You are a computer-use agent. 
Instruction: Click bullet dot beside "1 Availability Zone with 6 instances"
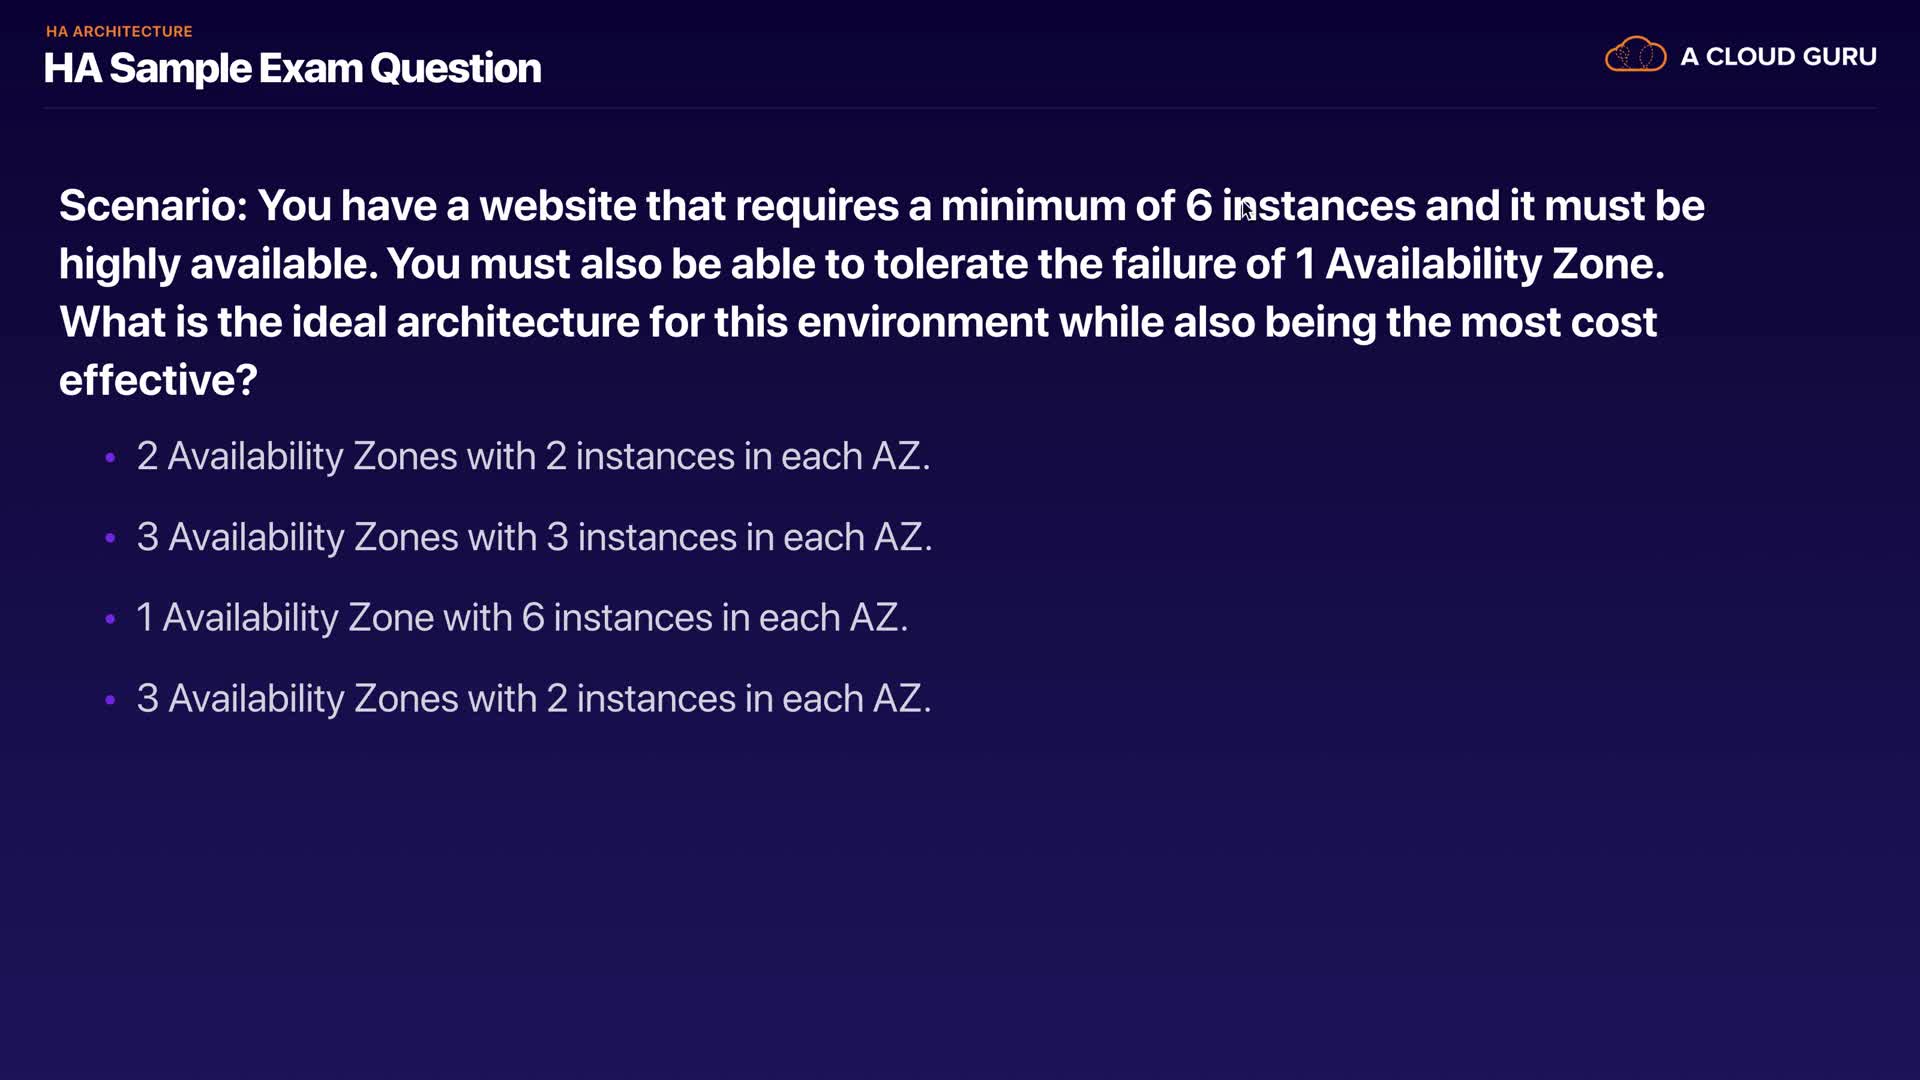110,619
